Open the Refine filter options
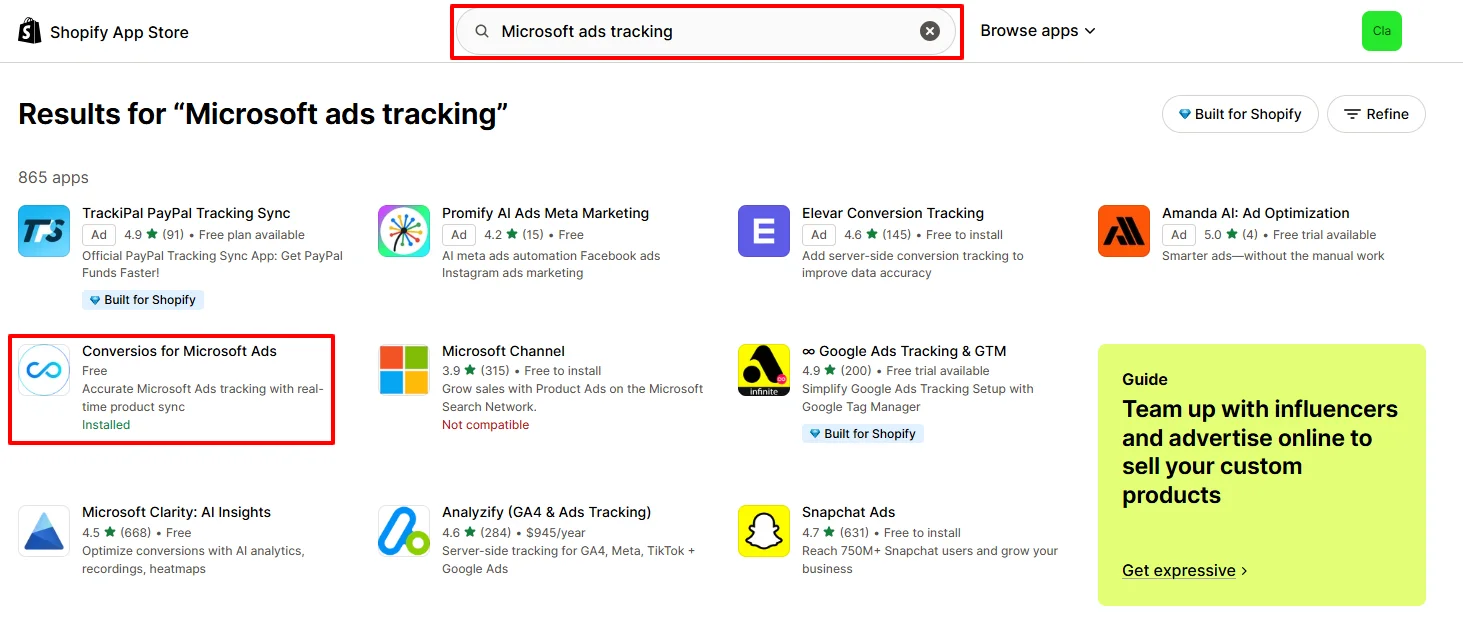 click(1377, 113)
